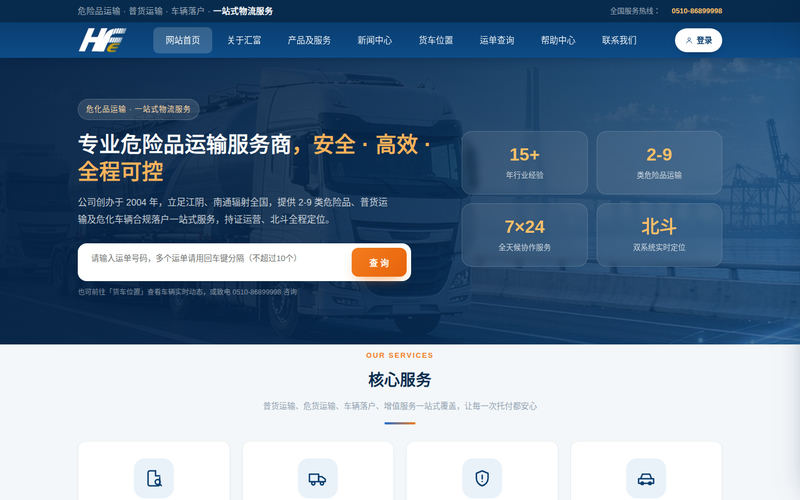The image size is (800, 500).
Task: Click the 15+ 年行业经验 stat card
Action: [524, 163]
